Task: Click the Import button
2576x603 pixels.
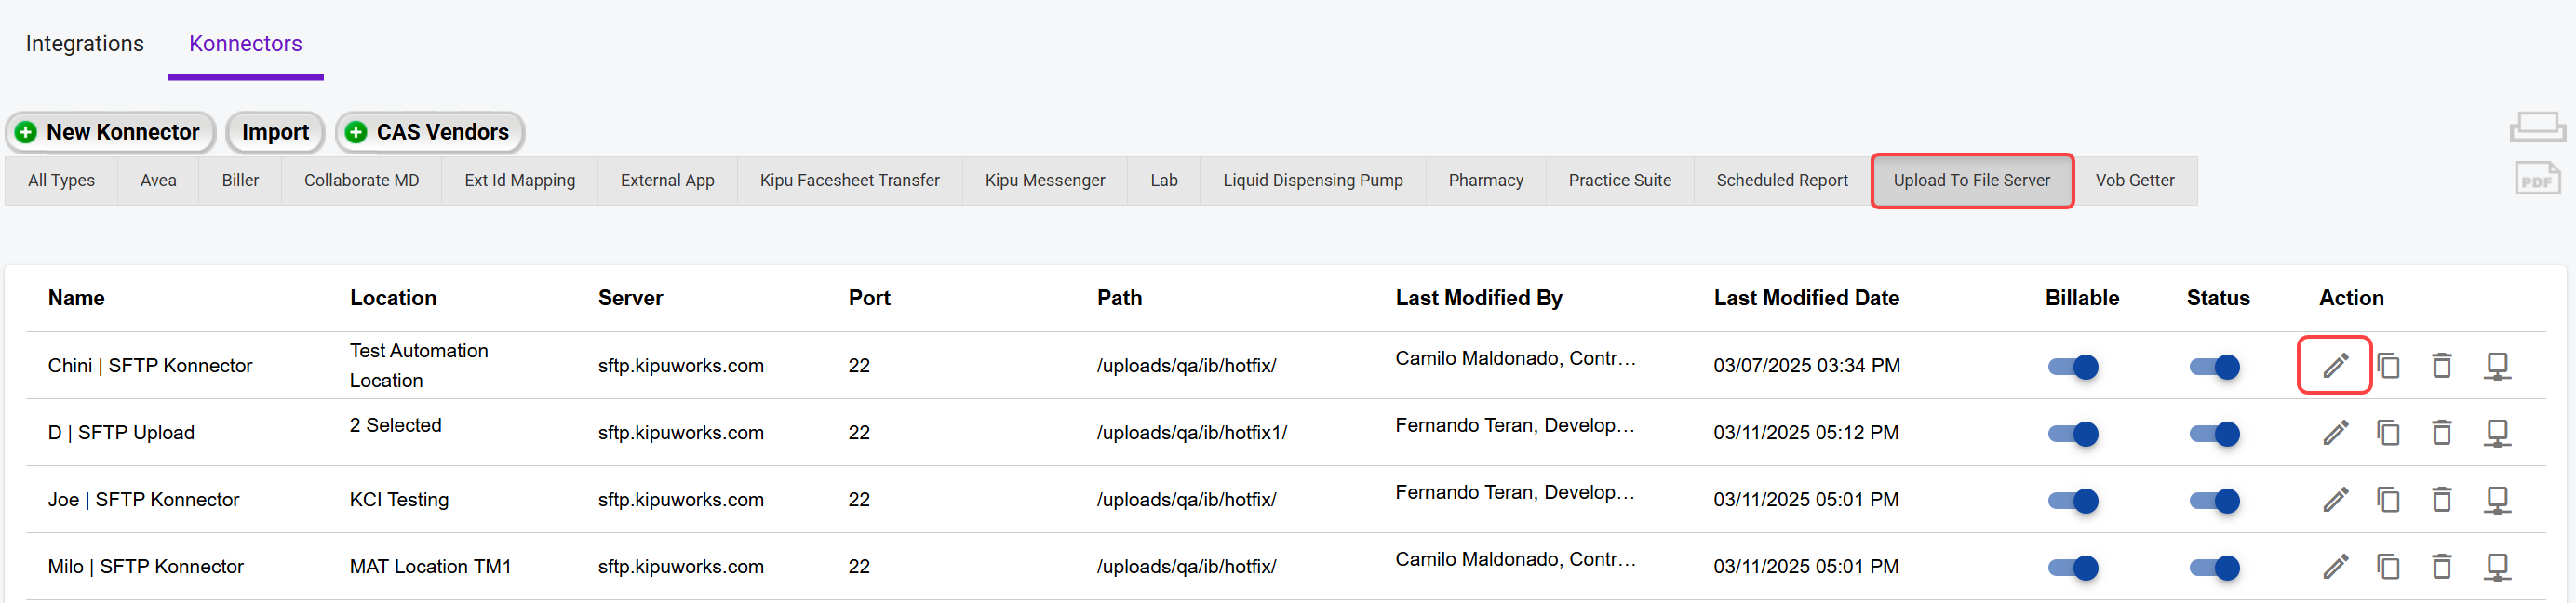Action: 275,132
